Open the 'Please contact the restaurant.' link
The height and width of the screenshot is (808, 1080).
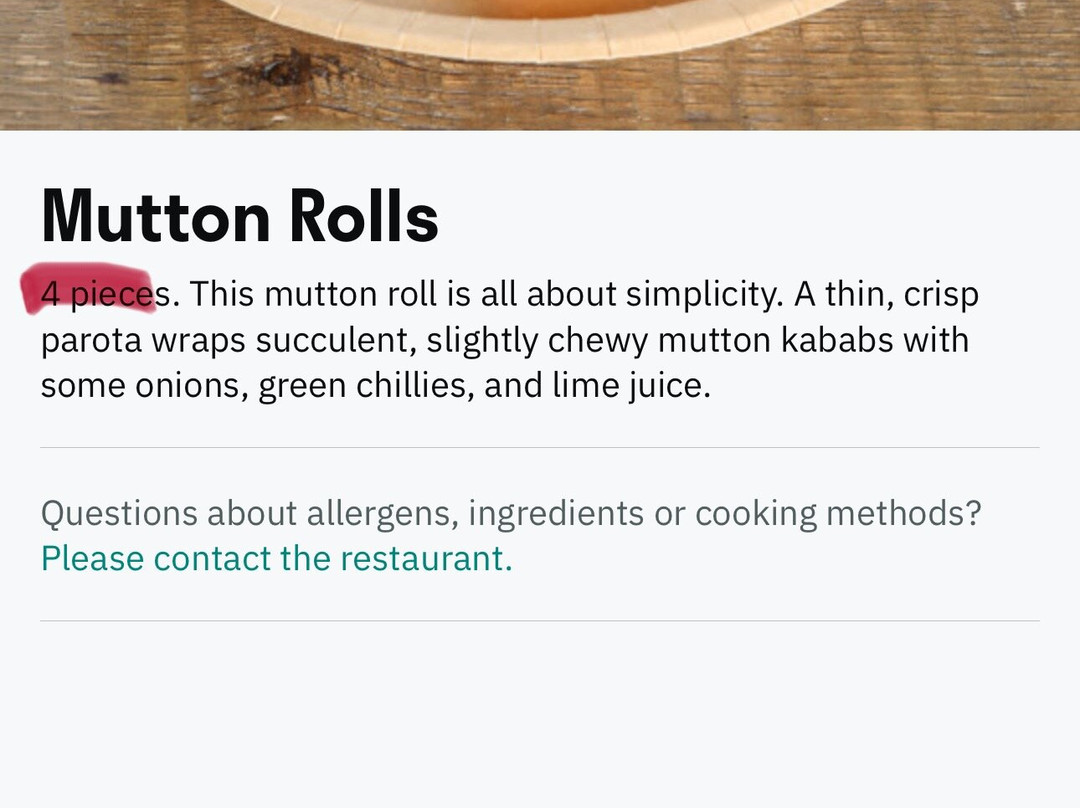(277, 559)
